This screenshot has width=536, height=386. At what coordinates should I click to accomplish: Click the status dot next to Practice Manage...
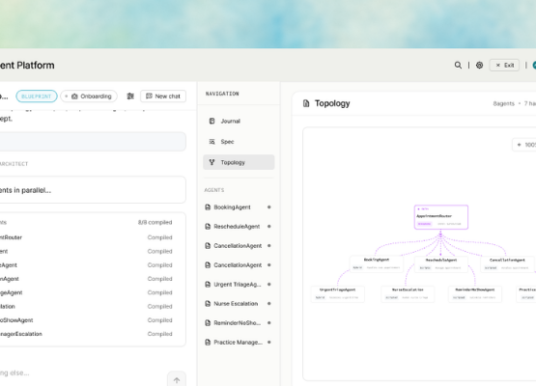point(269,342)
